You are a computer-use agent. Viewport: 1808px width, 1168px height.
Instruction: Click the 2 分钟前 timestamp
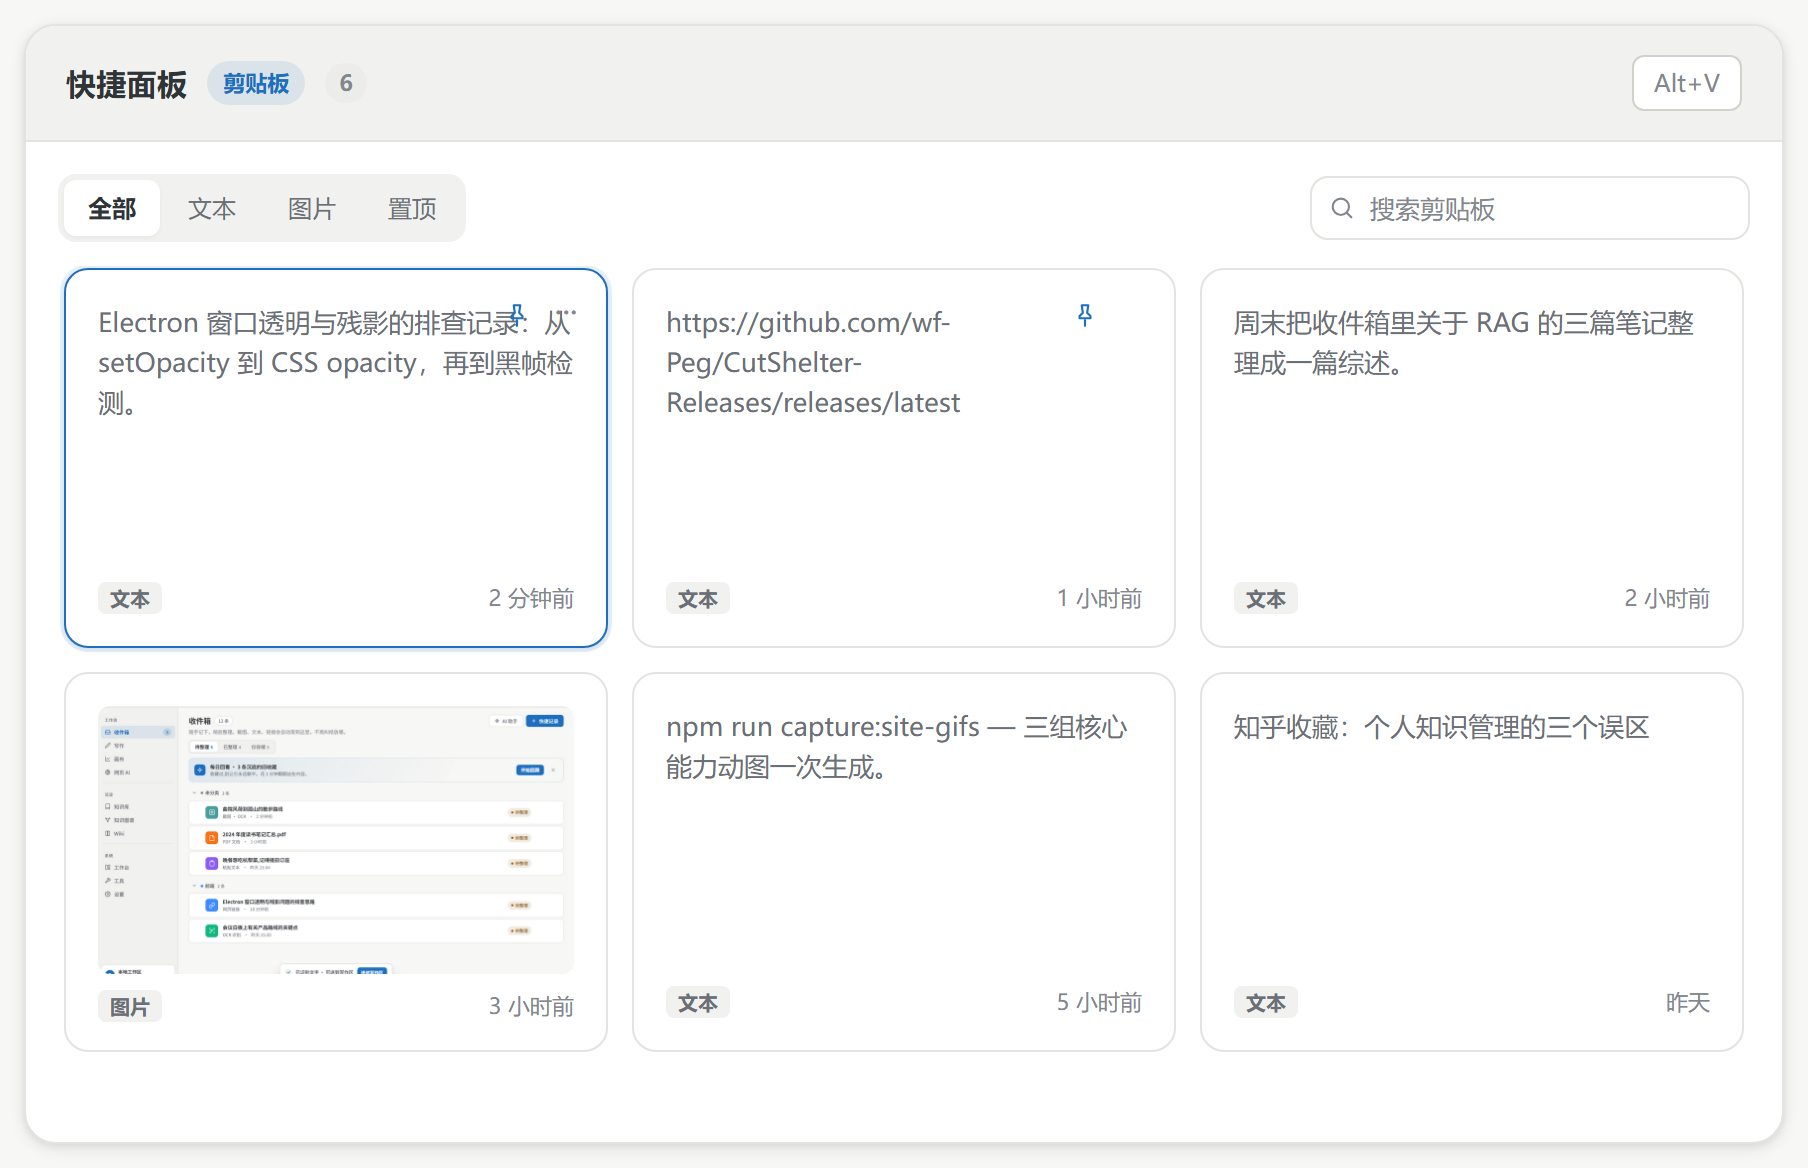531,598
